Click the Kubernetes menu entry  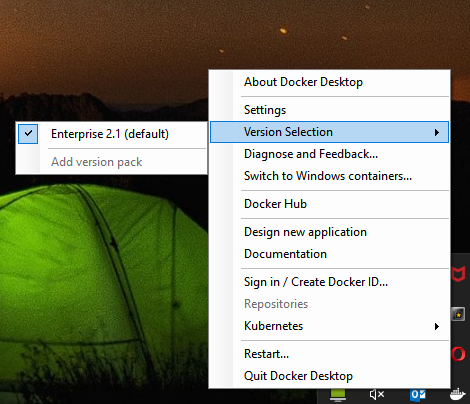(x=329, y=326)
